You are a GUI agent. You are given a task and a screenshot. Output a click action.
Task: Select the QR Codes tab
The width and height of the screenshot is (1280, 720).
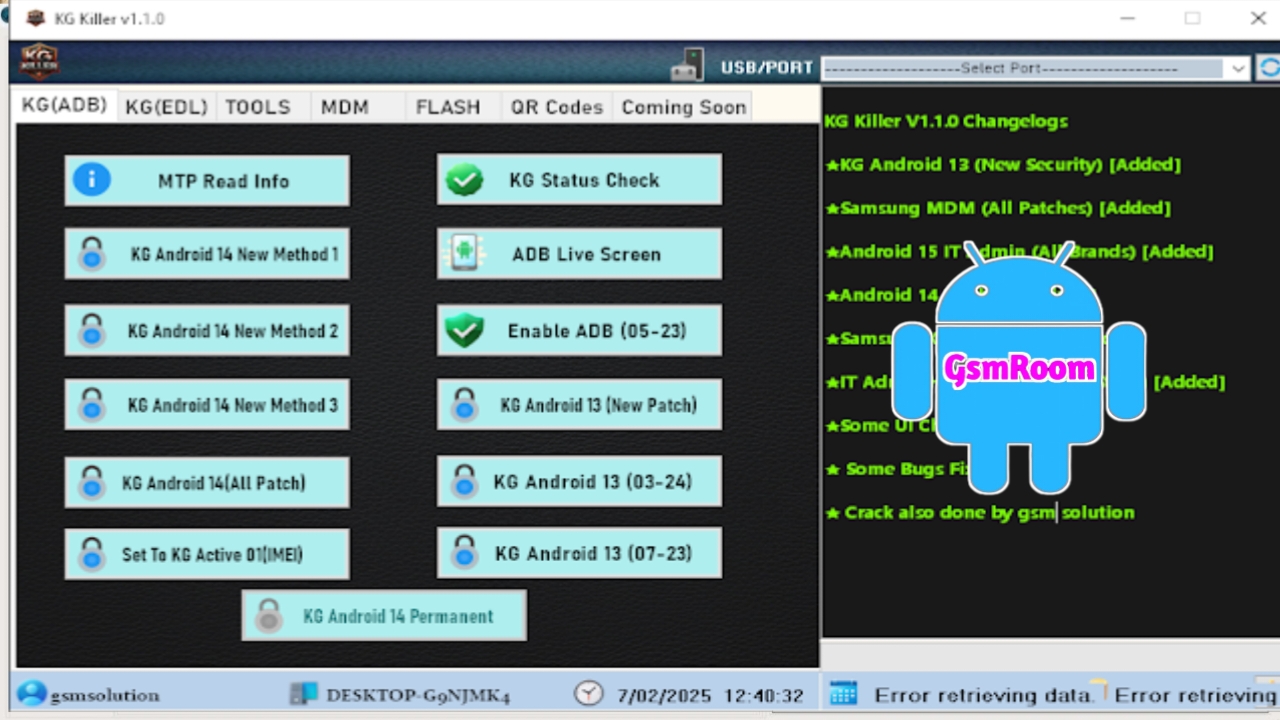point(556,107)
